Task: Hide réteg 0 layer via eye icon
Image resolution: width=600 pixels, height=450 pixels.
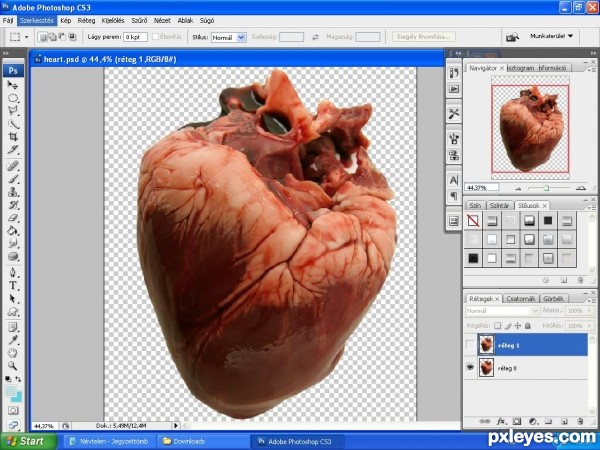Action: [x=470, y=367]
